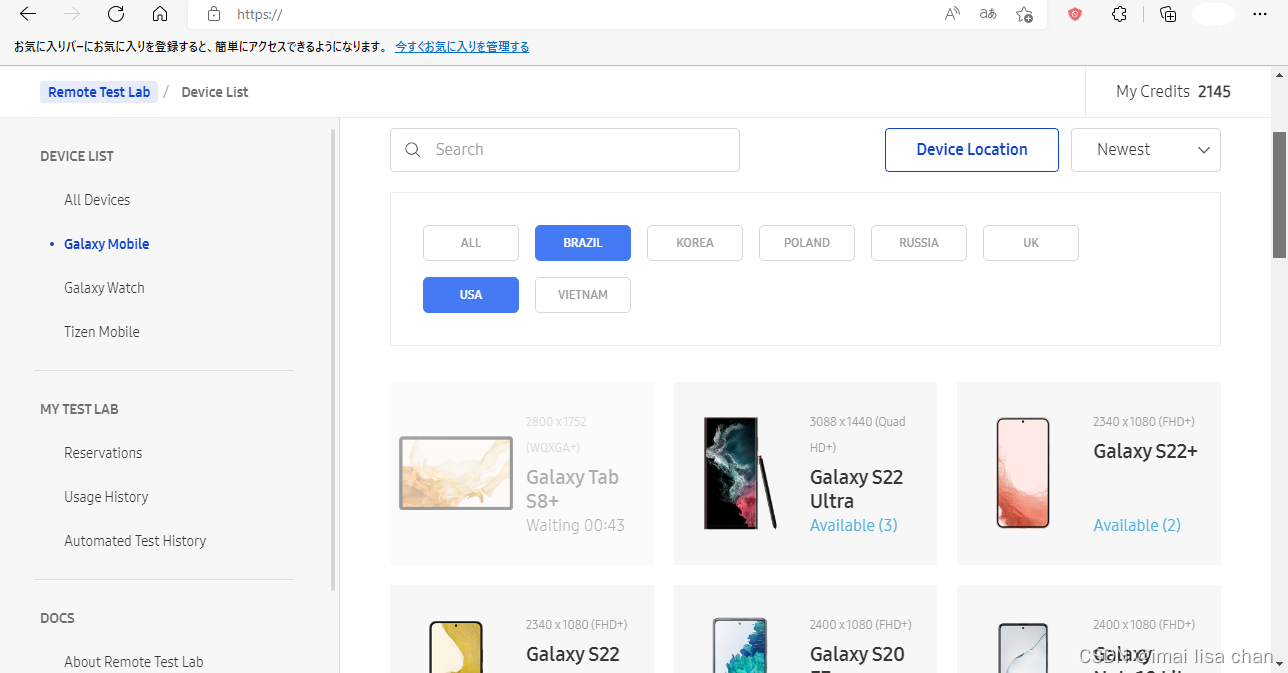Click DOCS sidebar heading
Screen dimensions: 1288x673
(57, 618)
